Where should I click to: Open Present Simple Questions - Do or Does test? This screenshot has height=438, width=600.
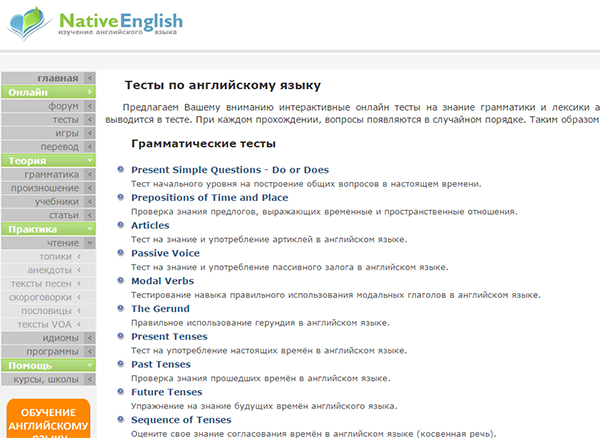pos(229,170)
